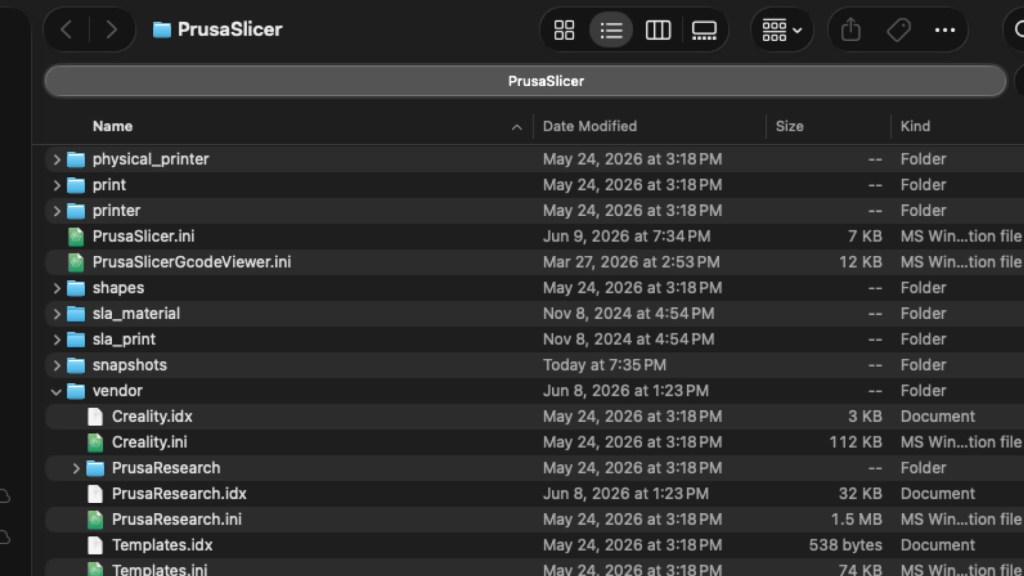Open the Share menu
Viewport: 1024px width, 576px height.
[x=850, y=30]
